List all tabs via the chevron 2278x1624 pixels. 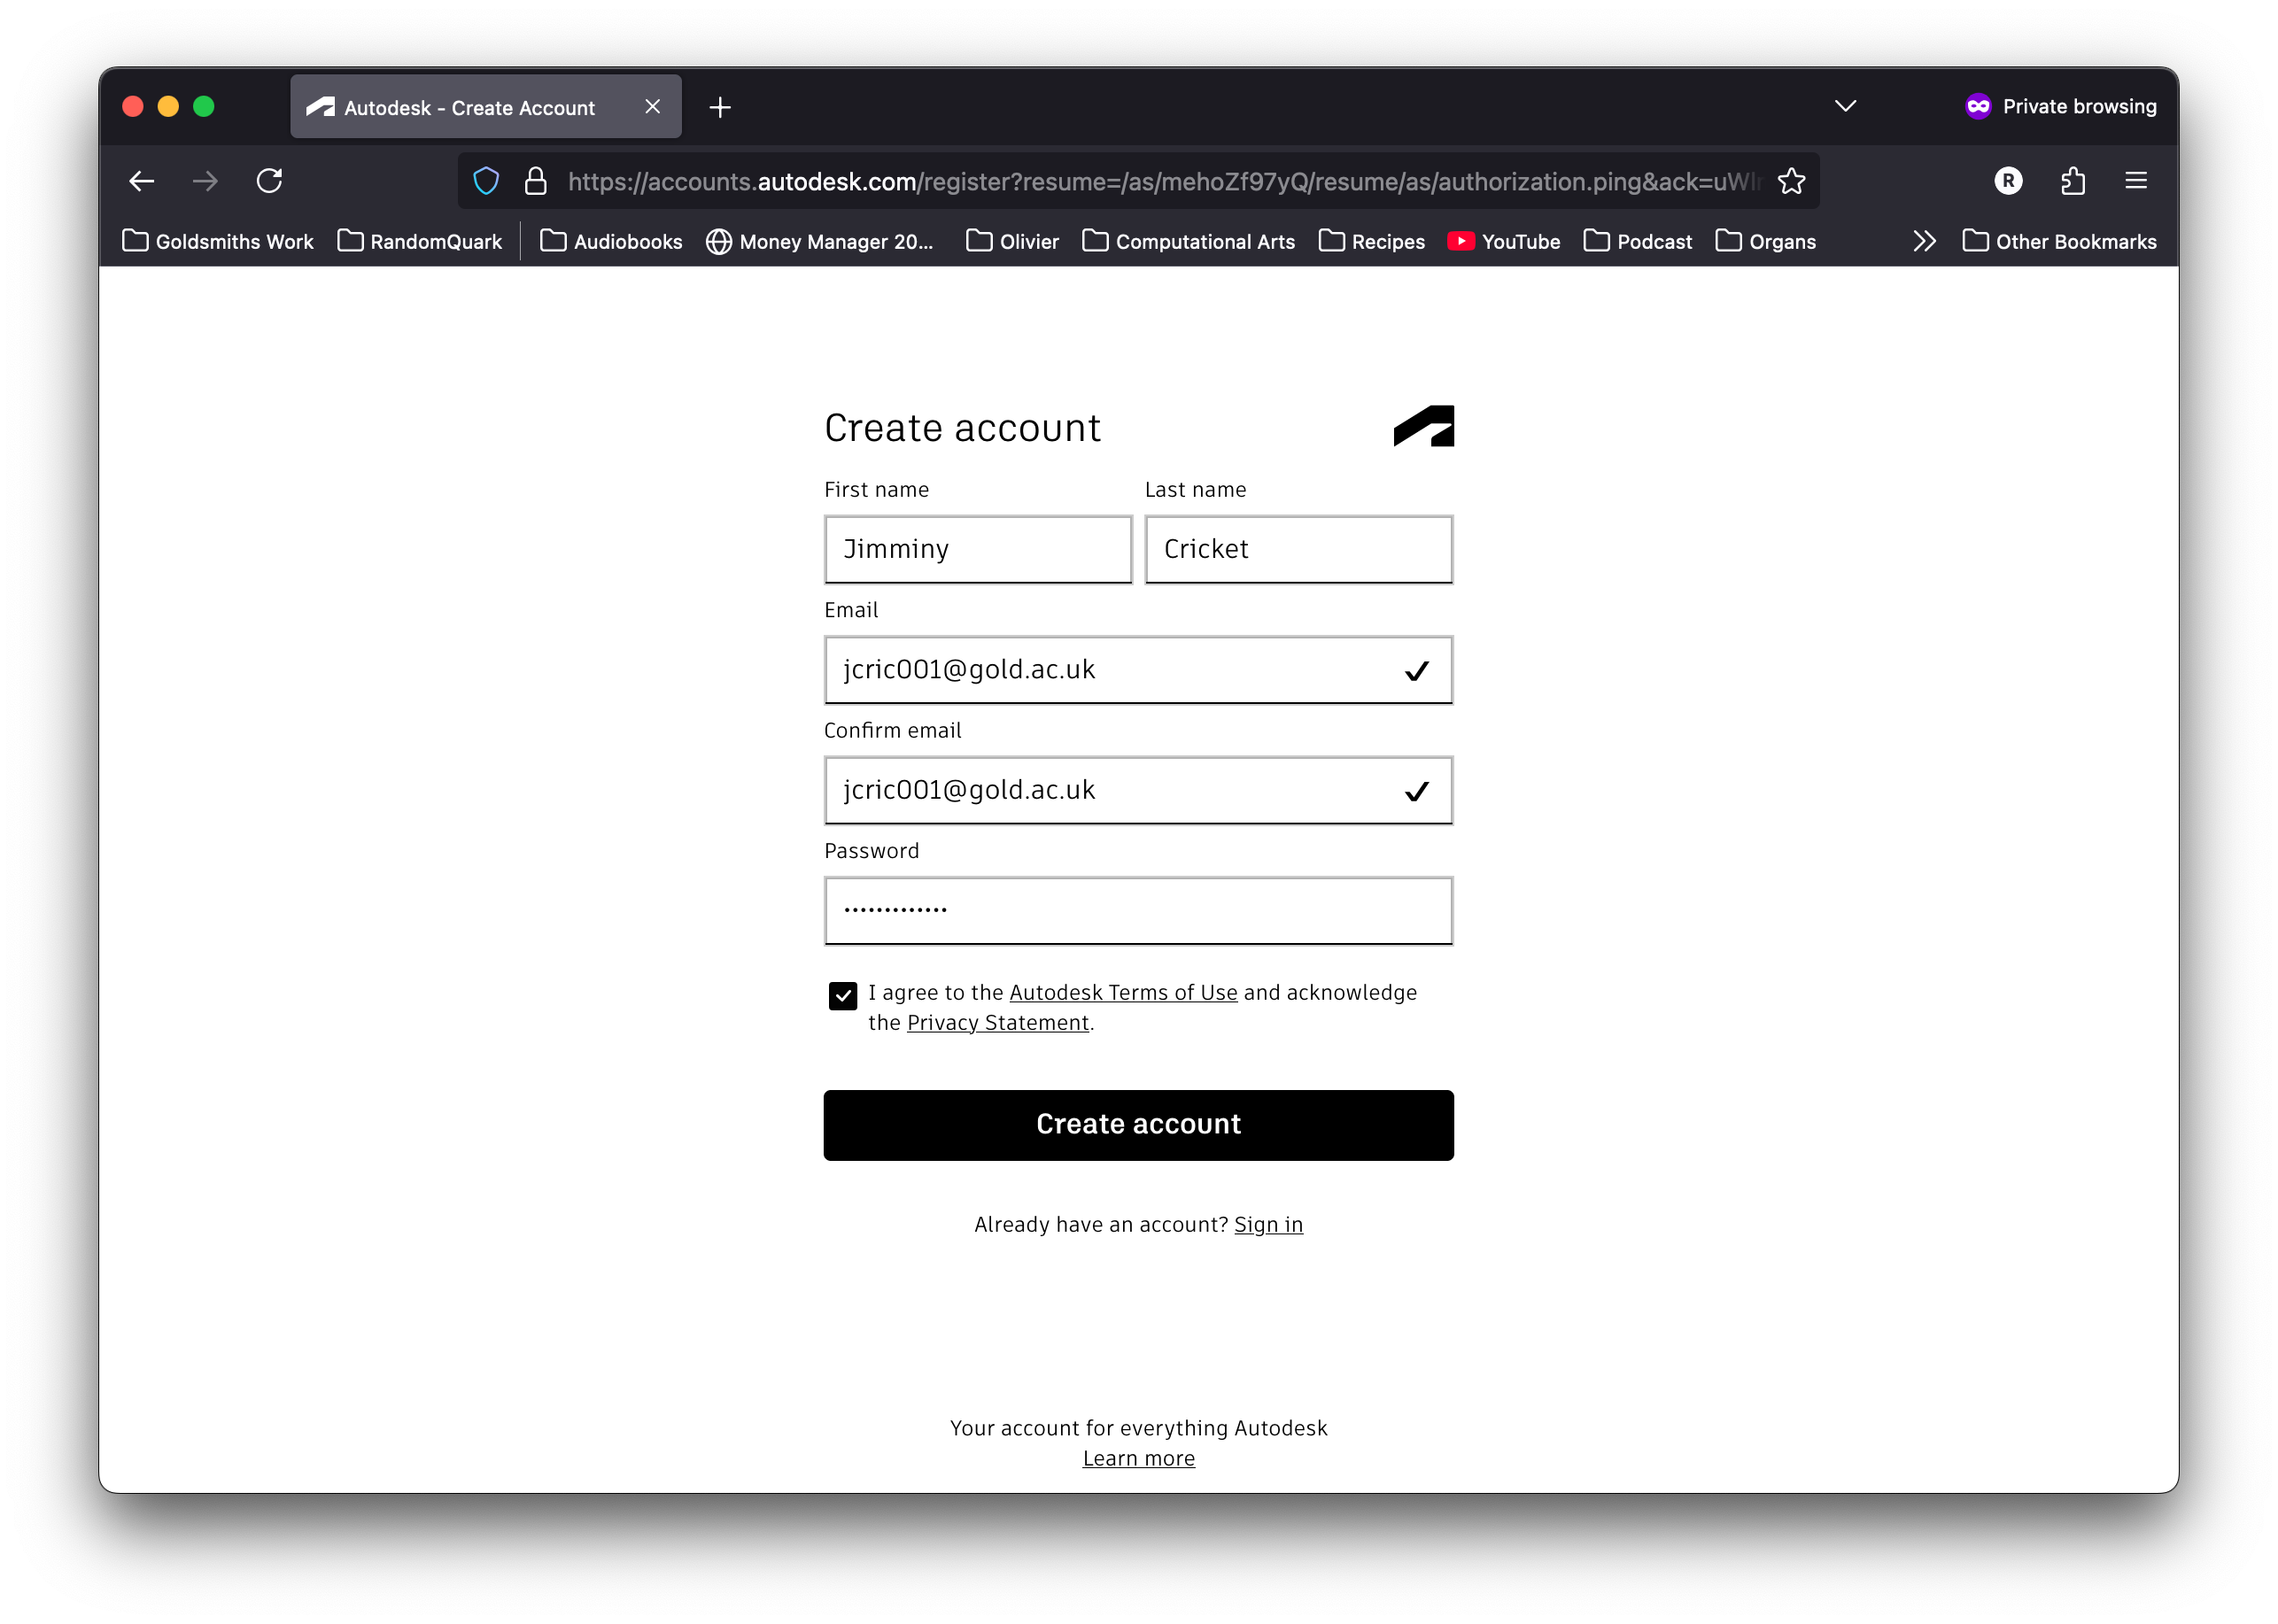(x=1846, y=106)
